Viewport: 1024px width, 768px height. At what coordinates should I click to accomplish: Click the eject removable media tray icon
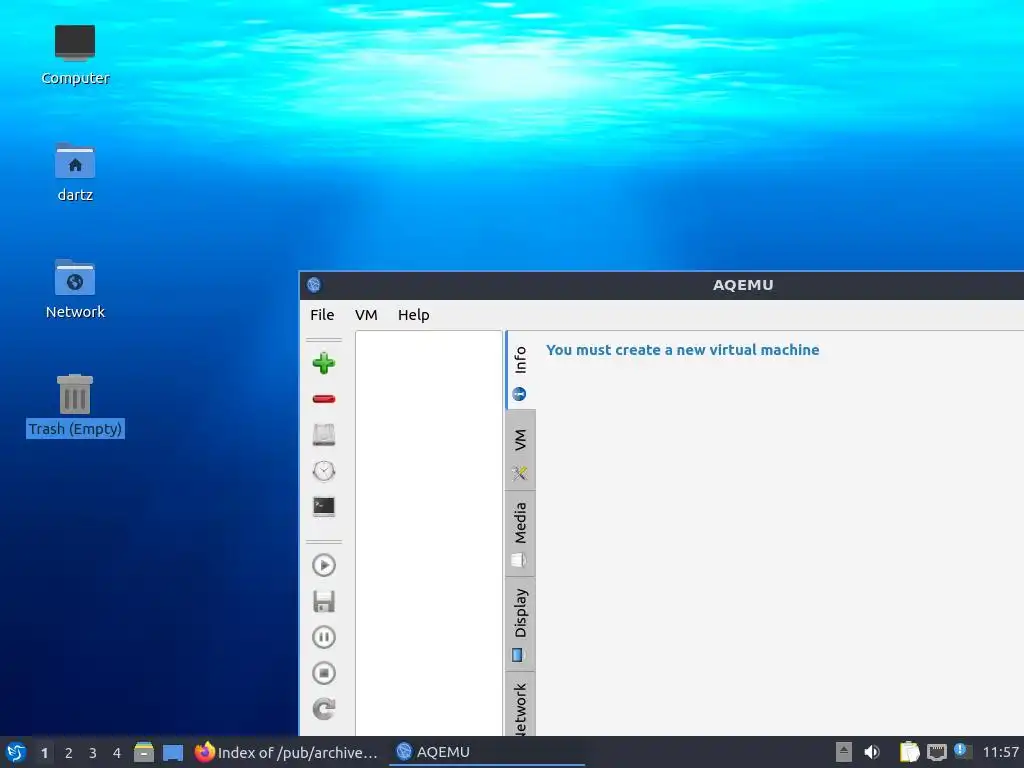(844, 752)
